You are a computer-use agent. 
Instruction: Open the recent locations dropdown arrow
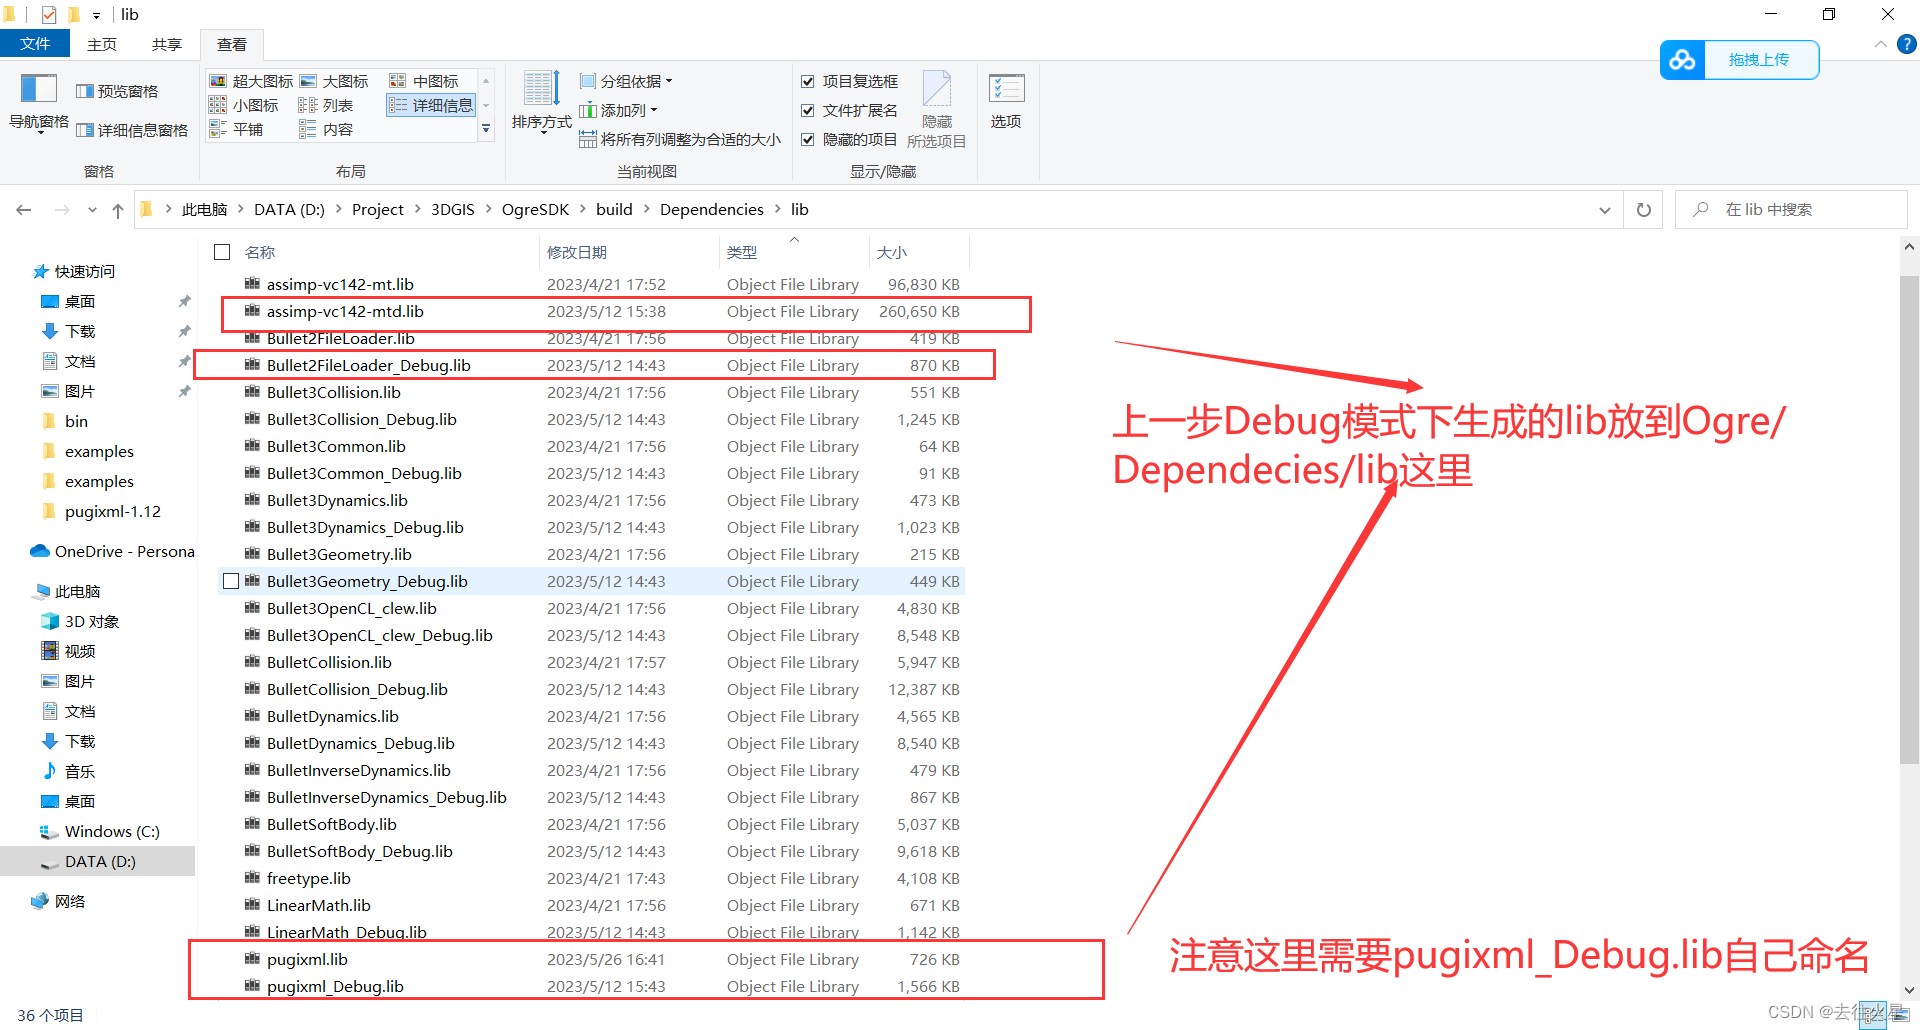click(x=92, y=210)
